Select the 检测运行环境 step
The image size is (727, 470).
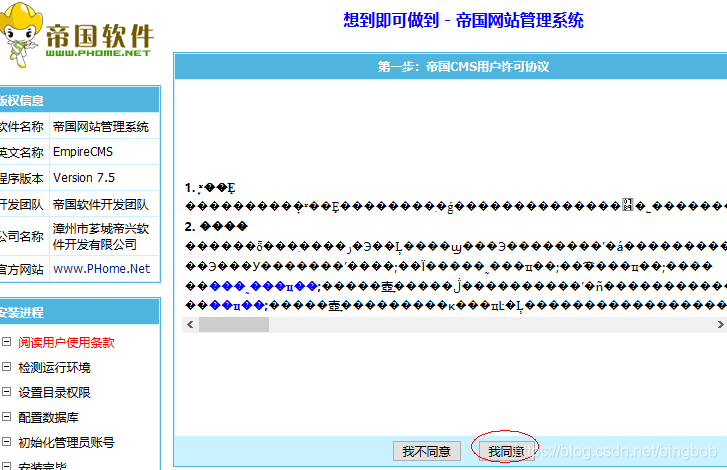54,368
